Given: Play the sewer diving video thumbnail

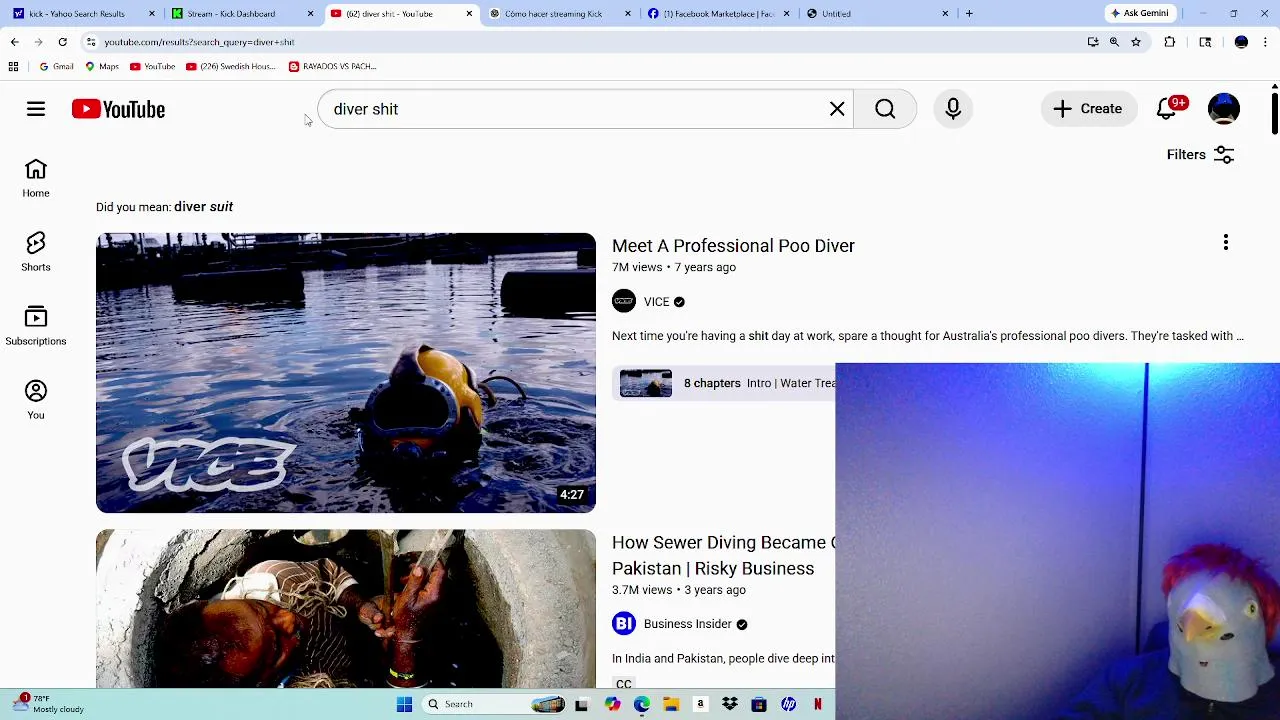Looking at the screenshot, I should [x=346, y=609].
